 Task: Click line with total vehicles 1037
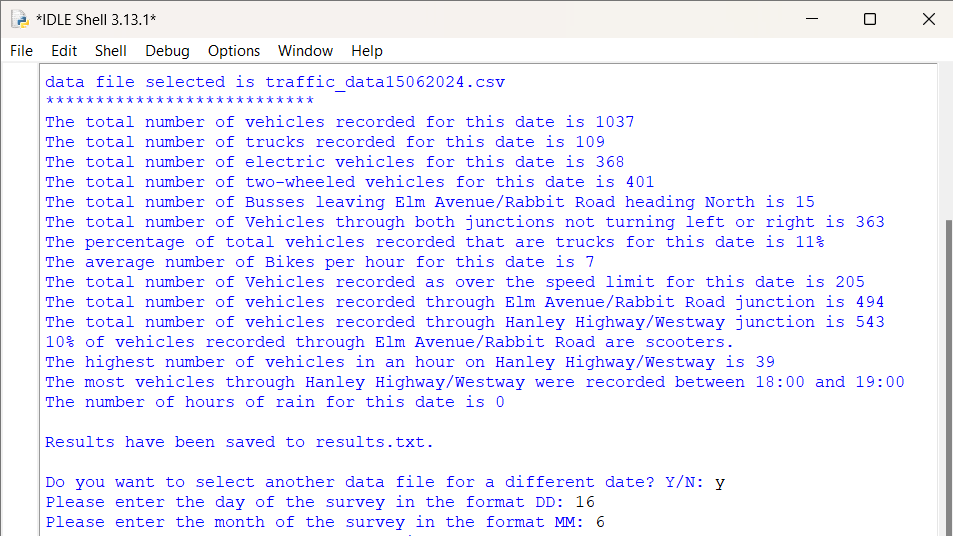click(340, 122)
